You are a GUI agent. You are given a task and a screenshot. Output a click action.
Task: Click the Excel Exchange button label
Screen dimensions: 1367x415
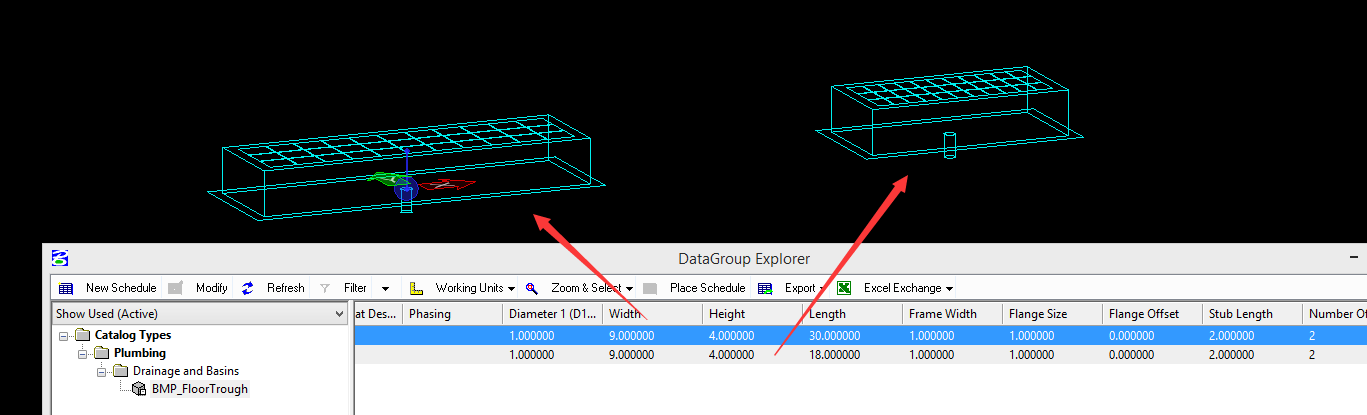(x=902, y=288)
